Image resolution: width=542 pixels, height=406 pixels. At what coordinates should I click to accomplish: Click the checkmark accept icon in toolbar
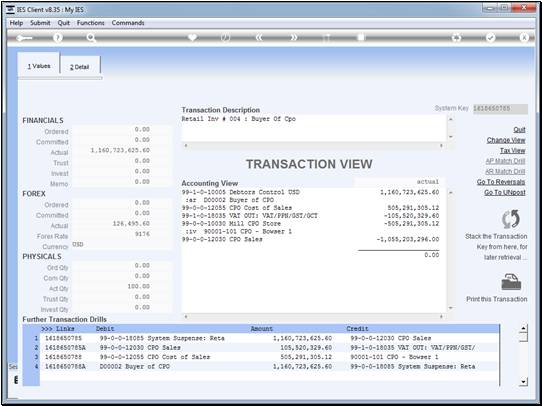pyautogui.click(x=490, y=38)
